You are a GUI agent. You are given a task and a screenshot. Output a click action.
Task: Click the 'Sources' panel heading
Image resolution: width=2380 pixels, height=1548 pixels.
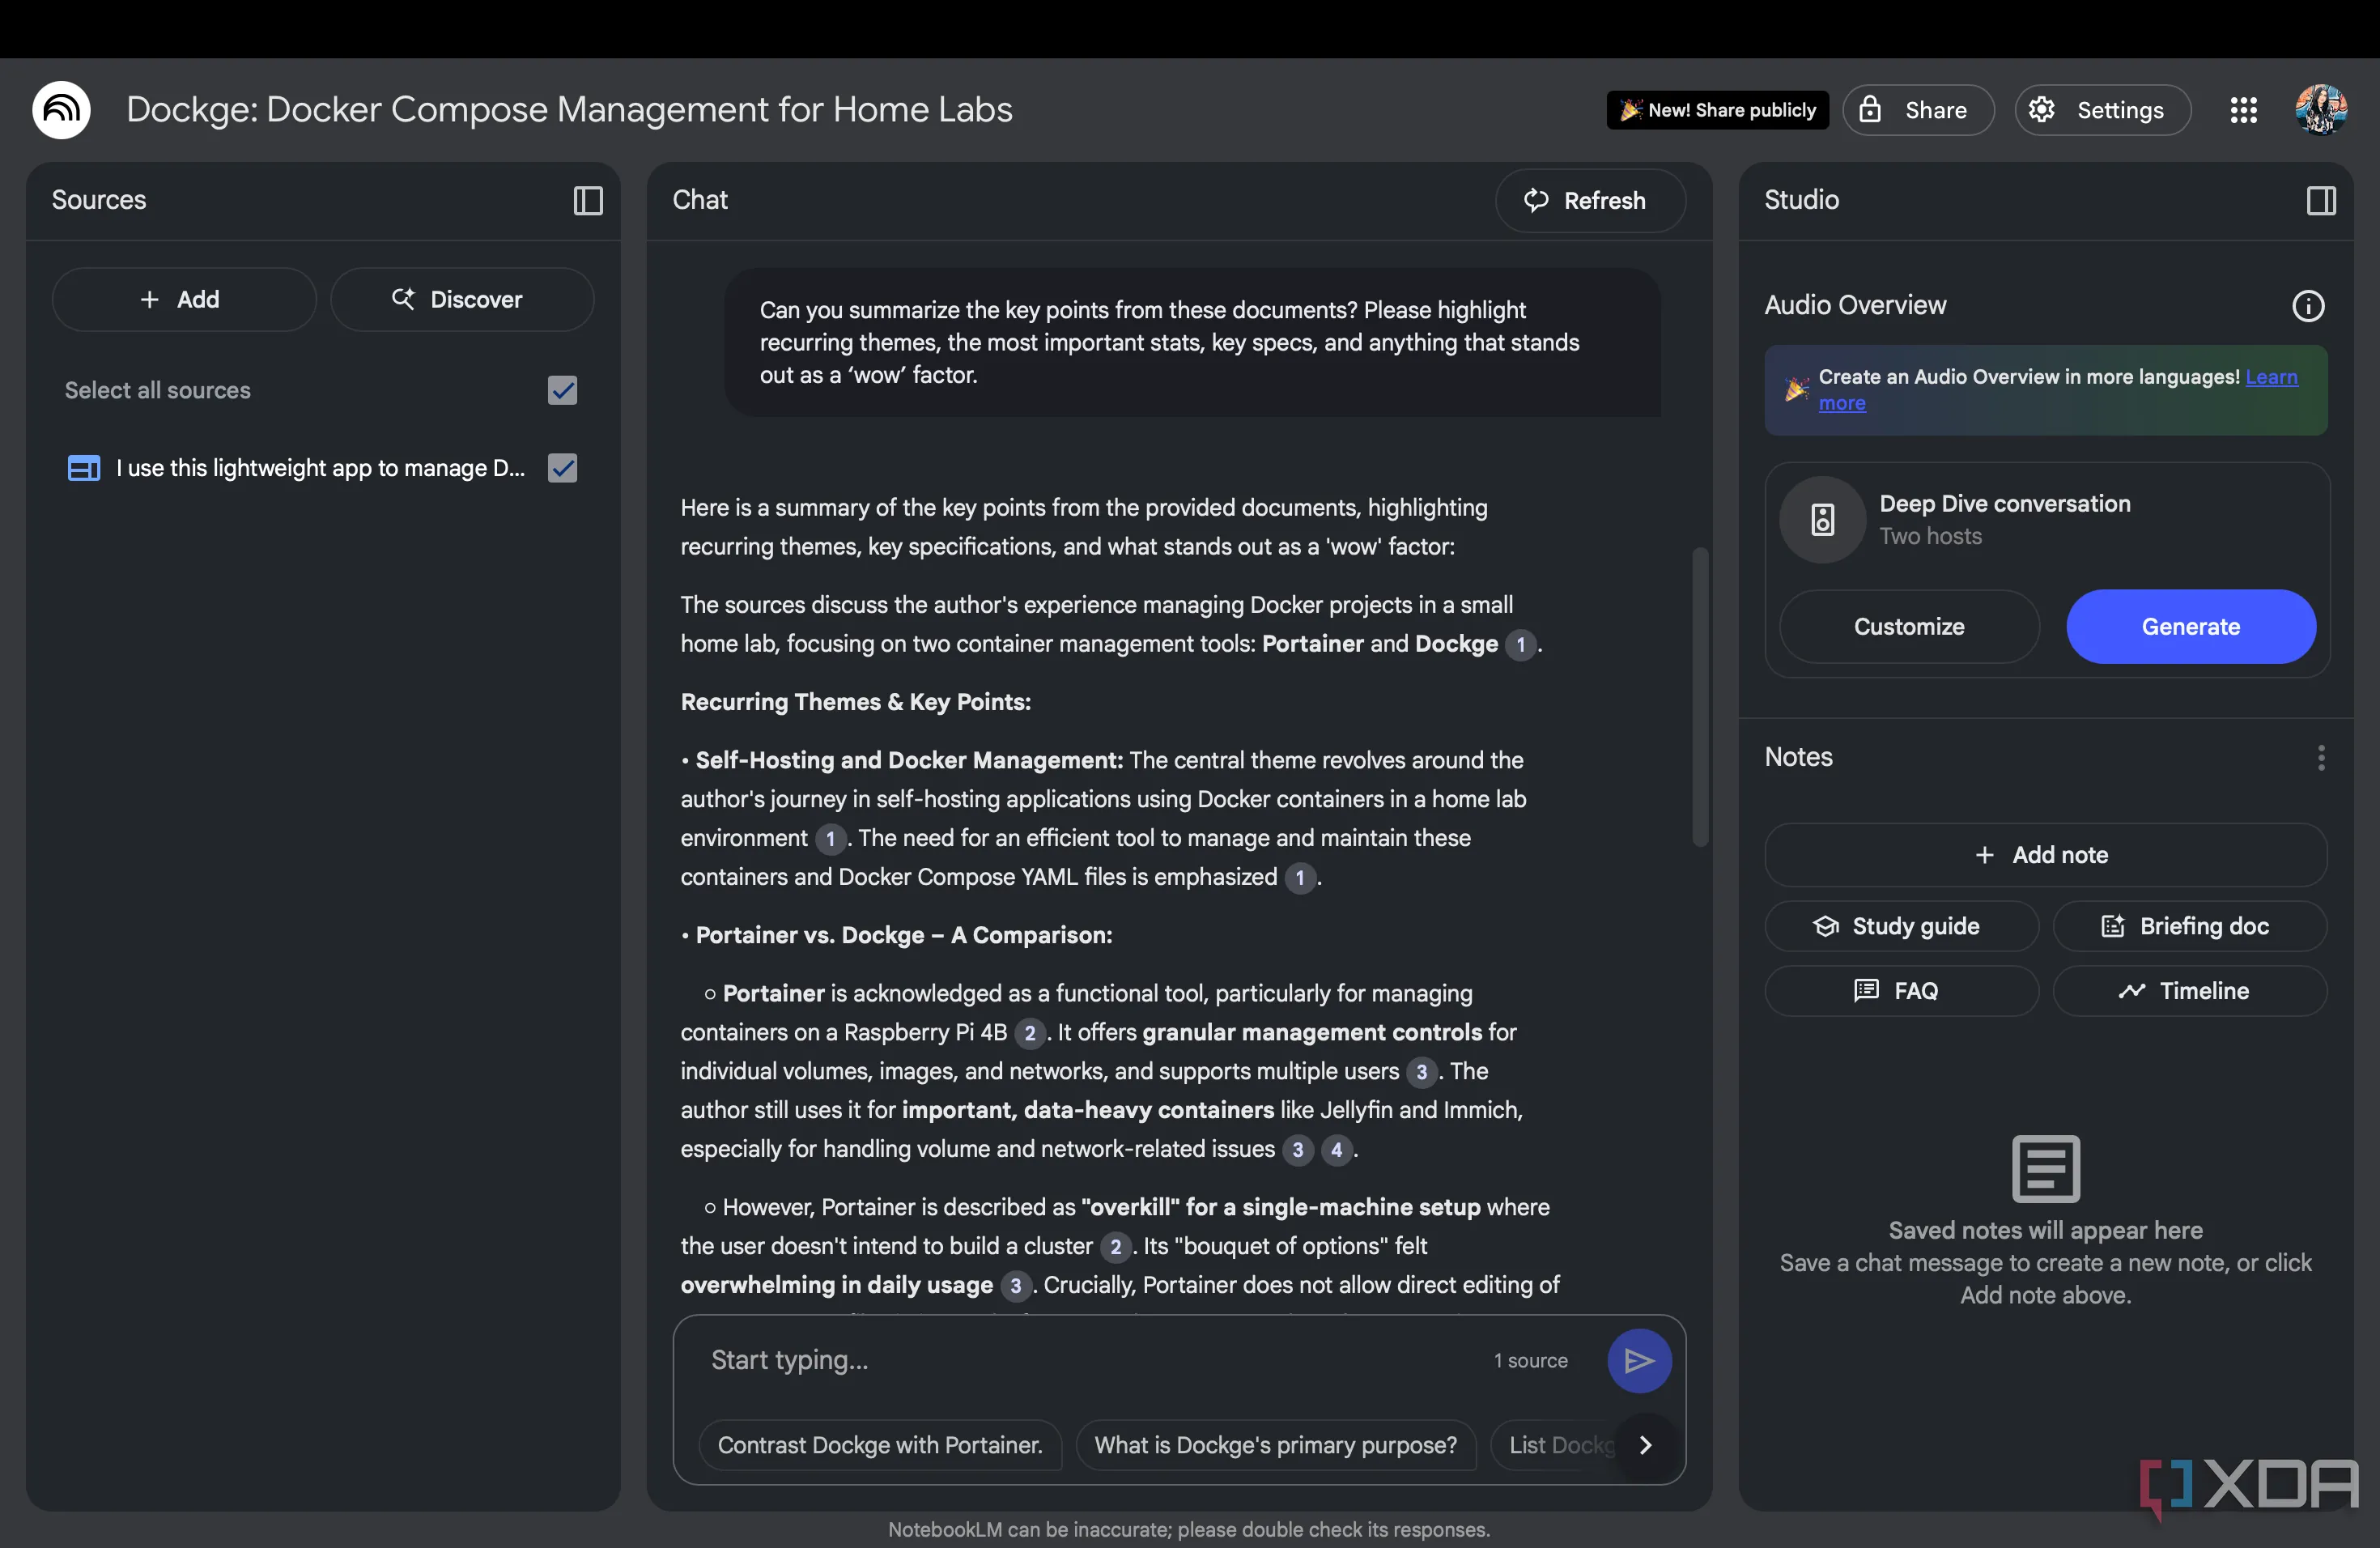[x=99, y=200]
